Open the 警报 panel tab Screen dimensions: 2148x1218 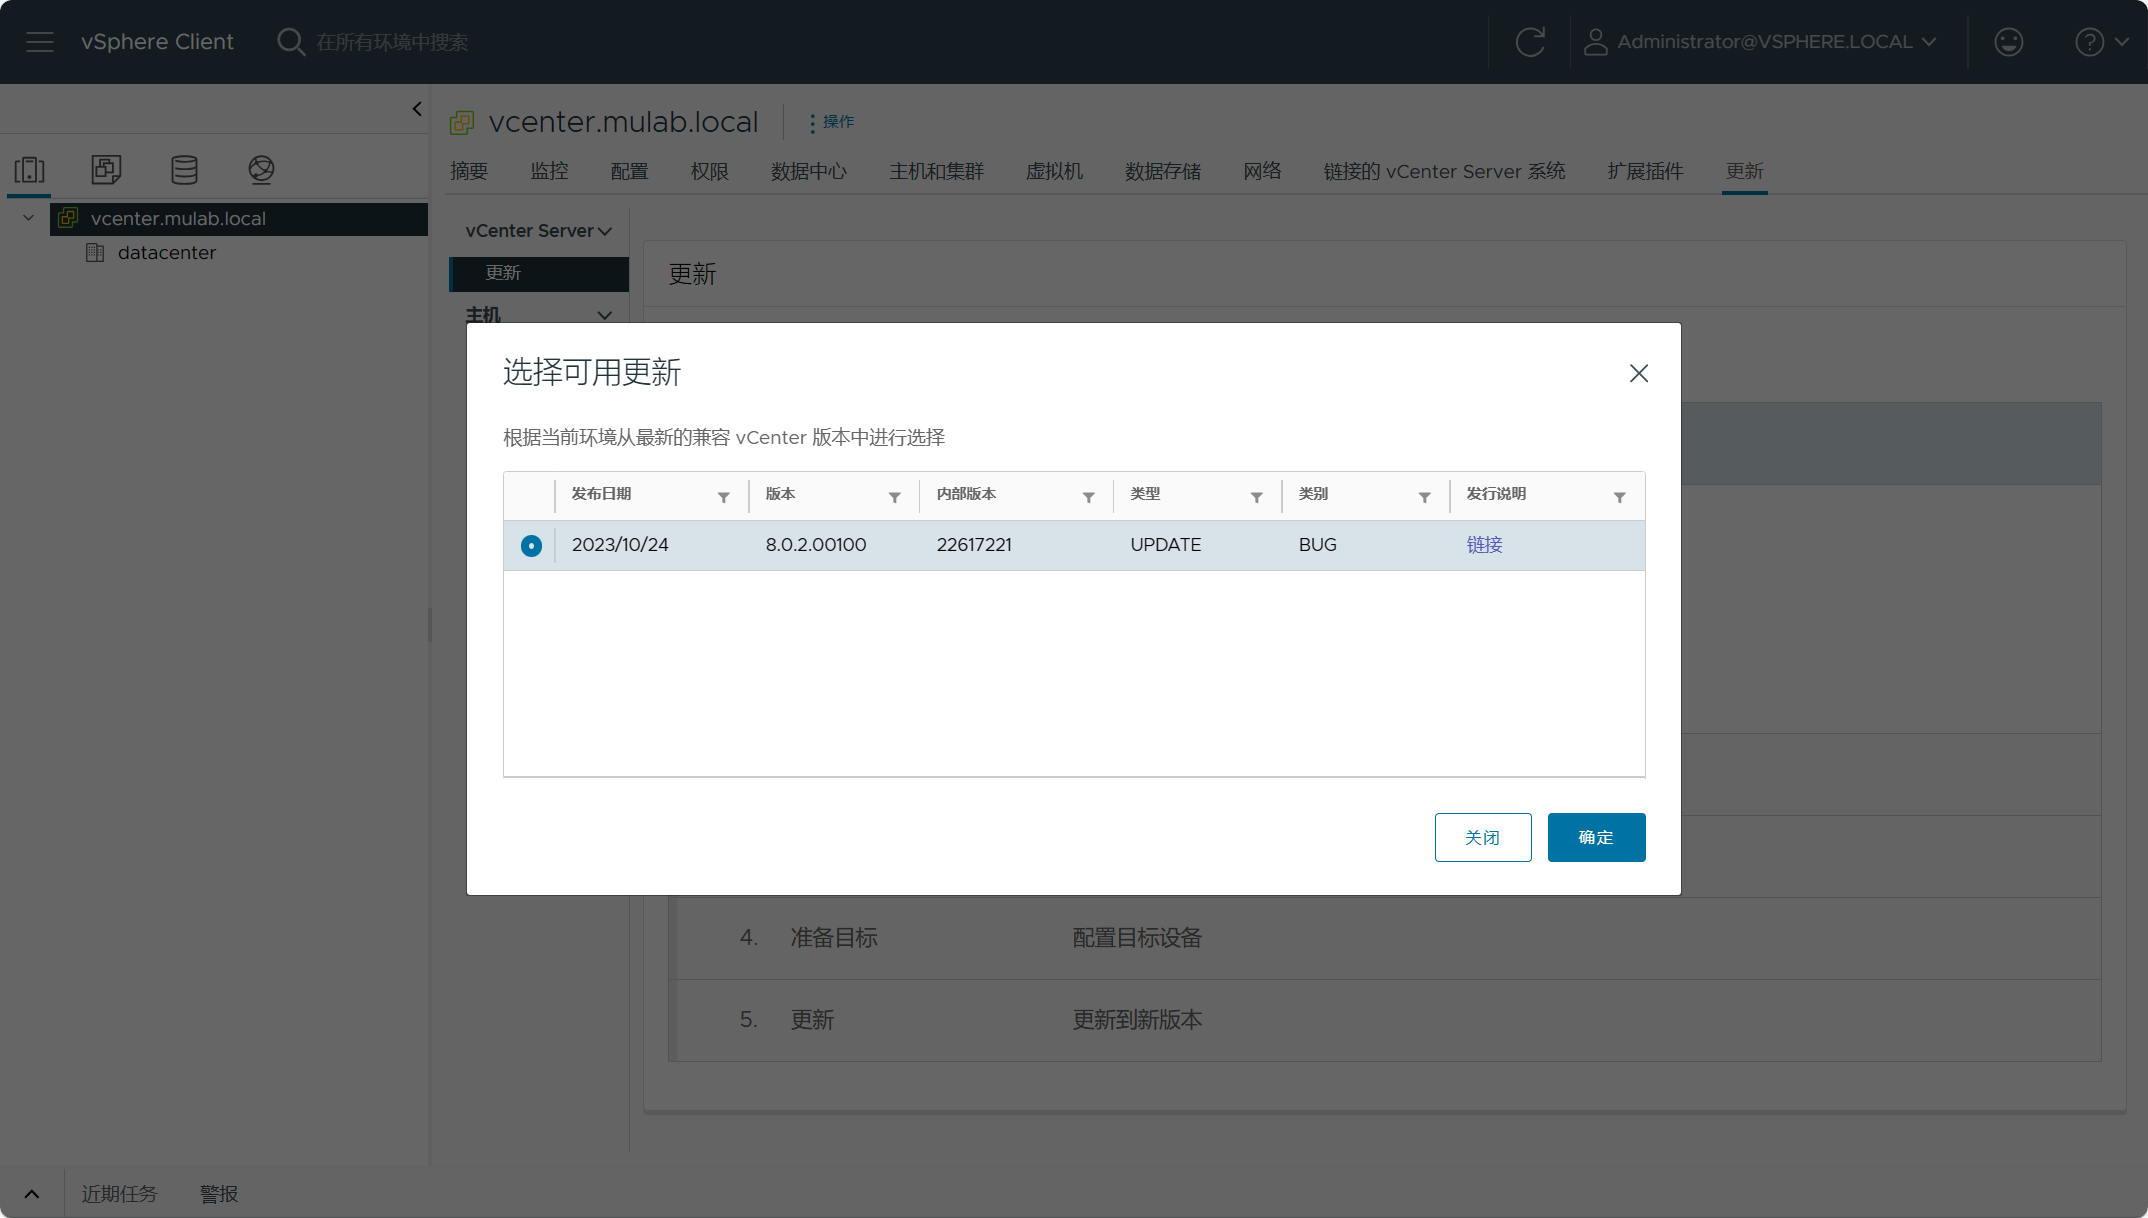(219, 1194)
